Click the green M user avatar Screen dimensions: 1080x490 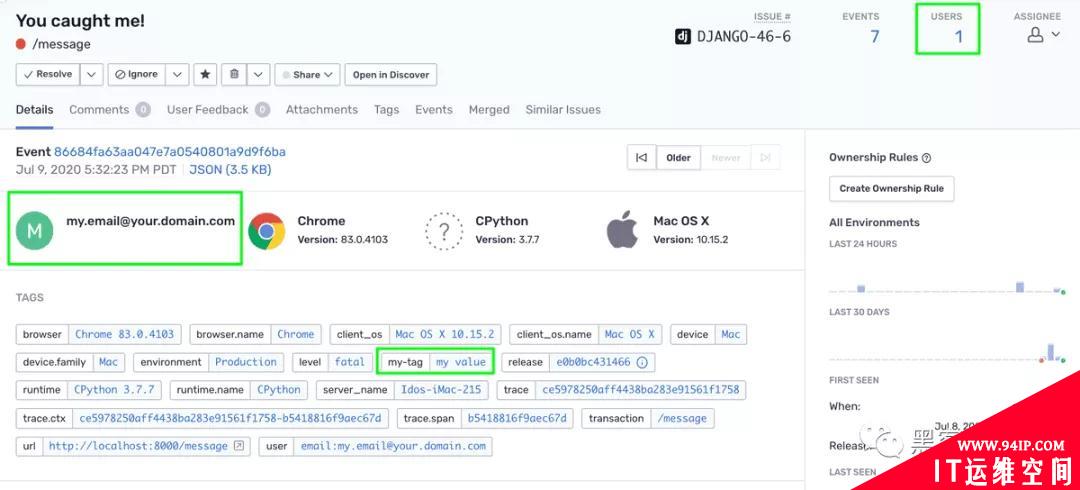[34, 230]
